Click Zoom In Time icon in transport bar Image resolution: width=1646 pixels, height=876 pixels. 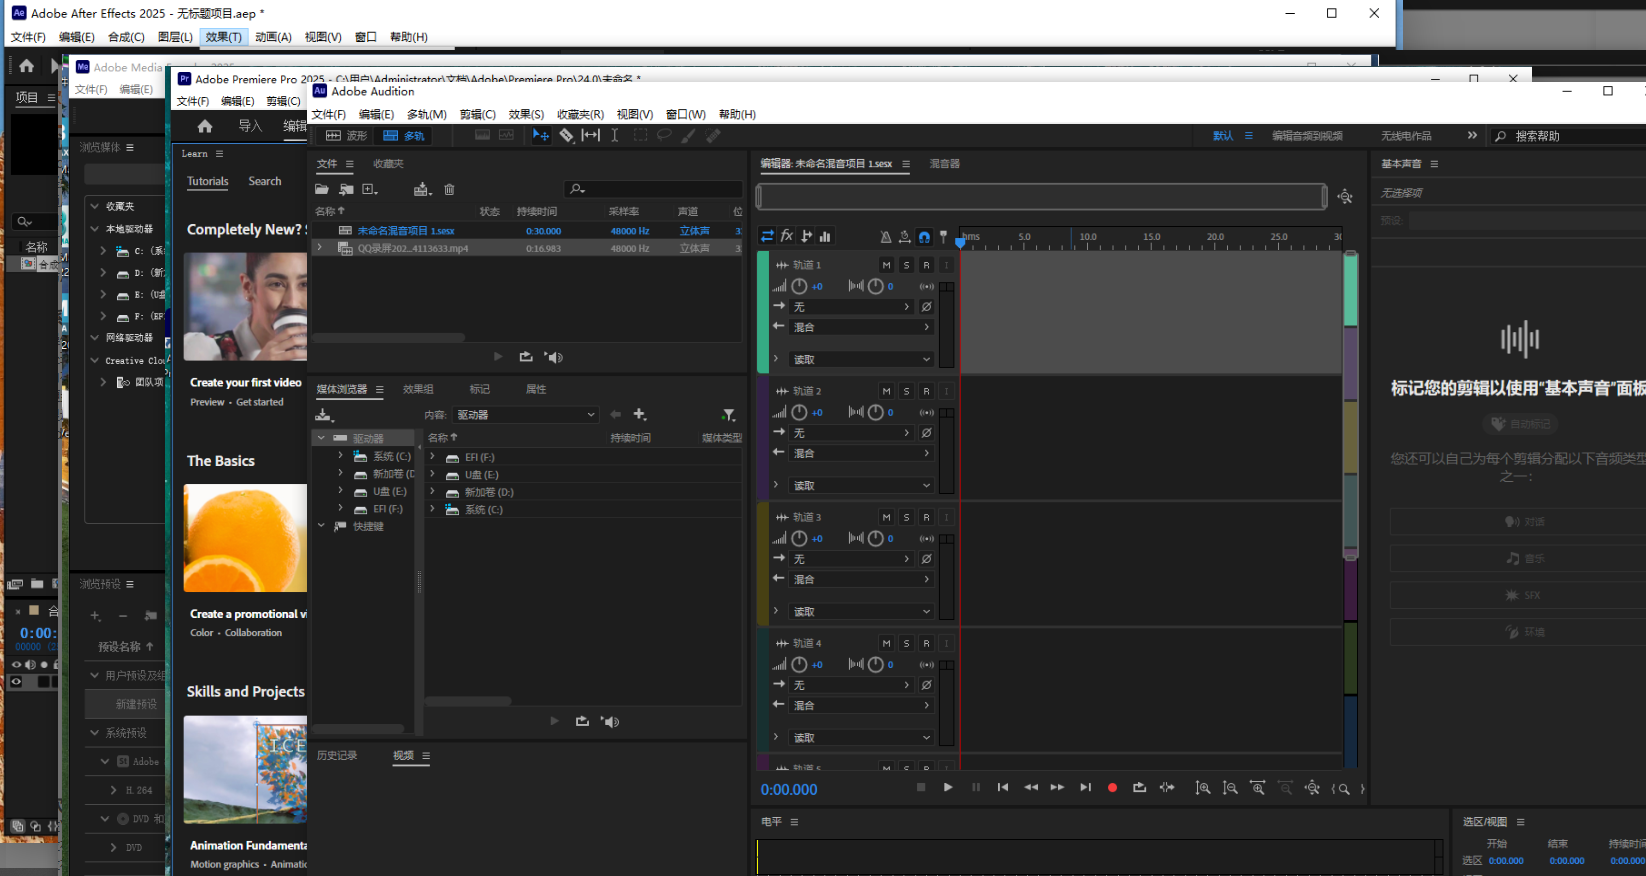pos(1258,788)
